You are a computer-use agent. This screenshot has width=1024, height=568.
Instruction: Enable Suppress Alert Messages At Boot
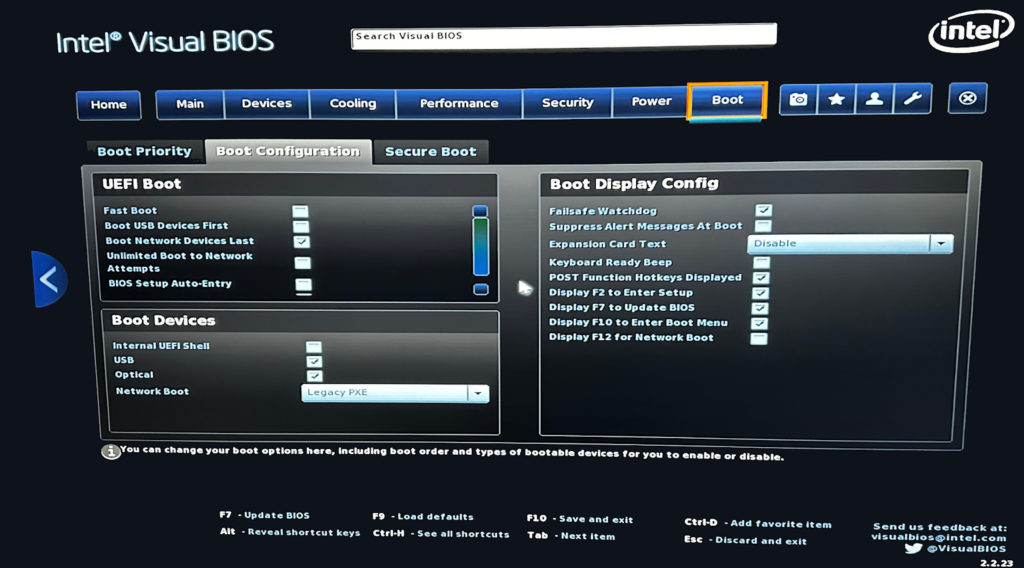[x=763, y=226]
